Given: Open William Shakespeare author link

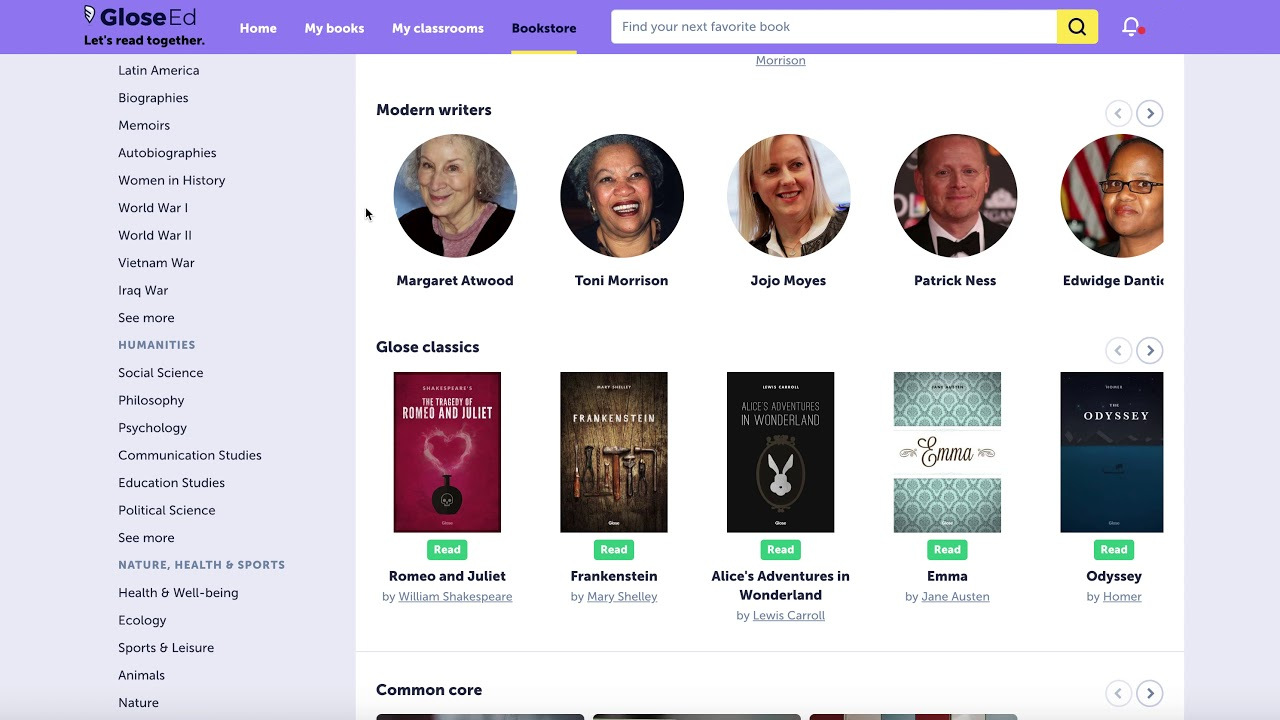Looking at the screenshot, I should tap(455, 597).
